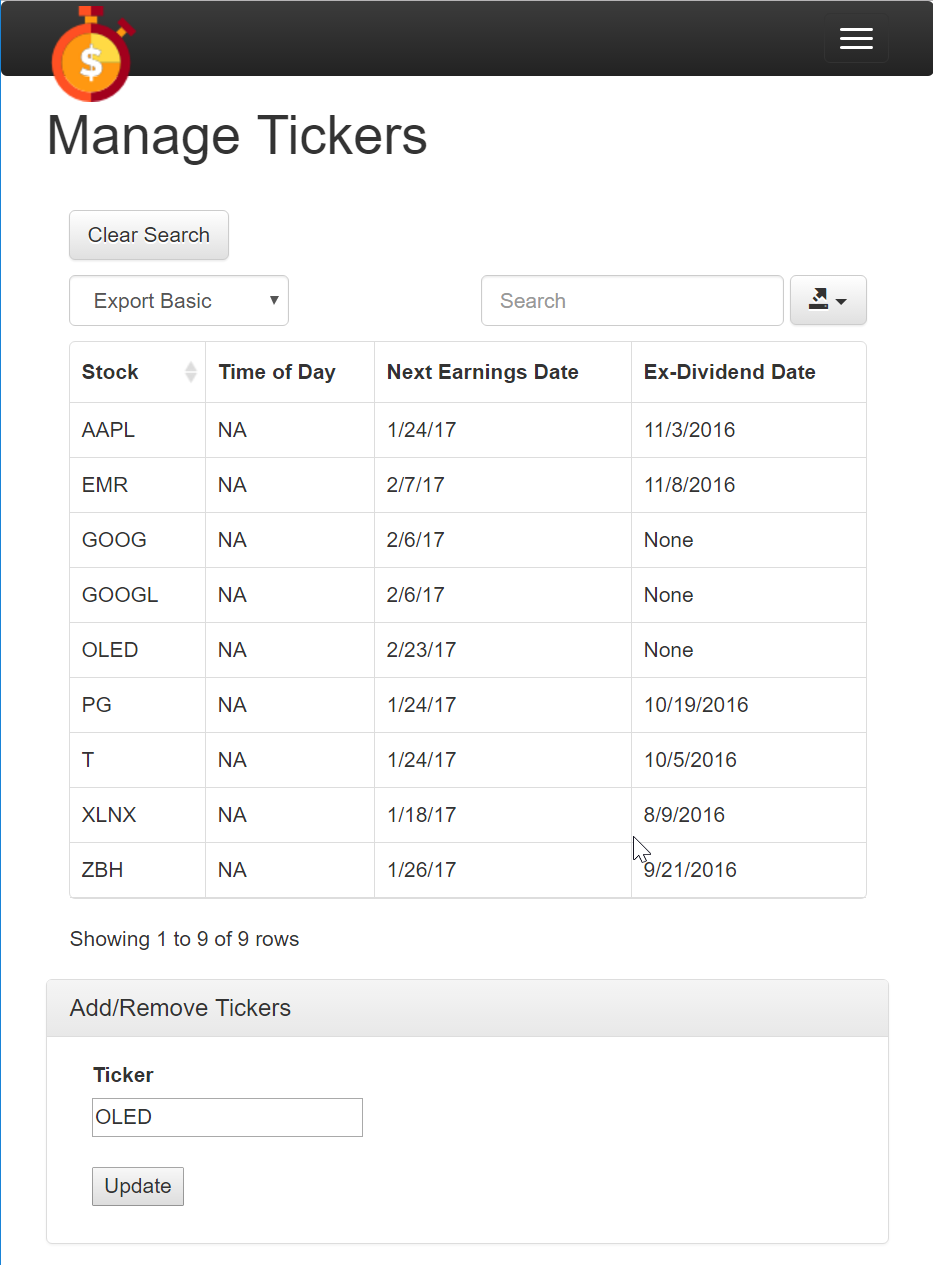Open the Export Basic dropdown
This screenshot has width=933, height=1265.
pos(179,301)
